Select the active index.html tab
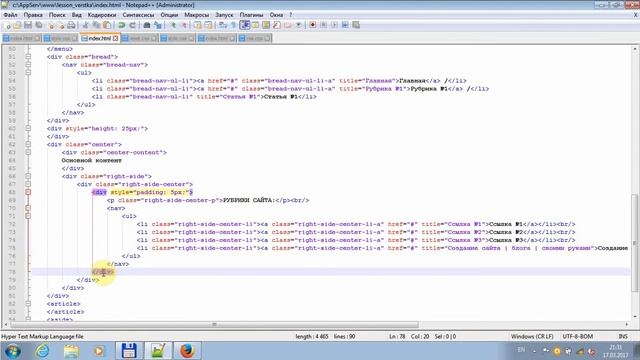Viewport: 640px width, 360px height. 99,38
